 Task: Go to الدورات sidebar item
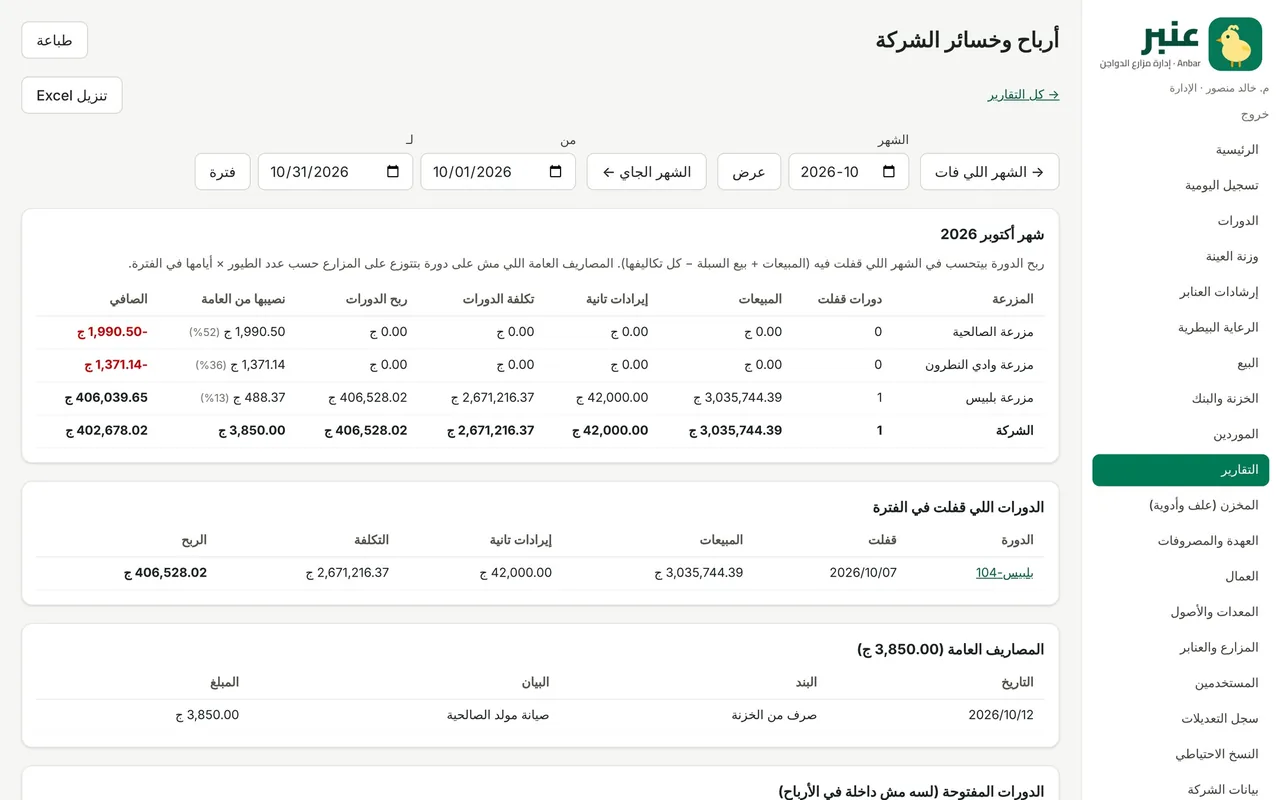pyautogui.click(x=1180, y=220)
